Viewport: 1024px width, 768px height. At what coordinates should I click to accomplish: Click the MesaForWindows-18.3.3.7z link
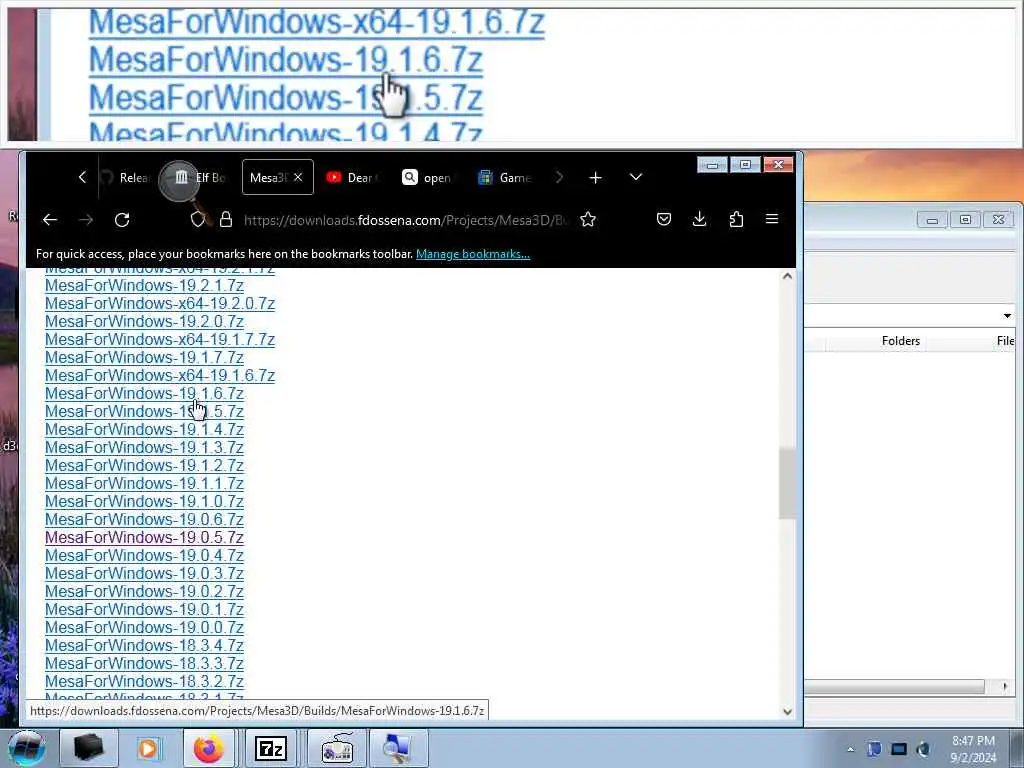click(x=144, y=664)
